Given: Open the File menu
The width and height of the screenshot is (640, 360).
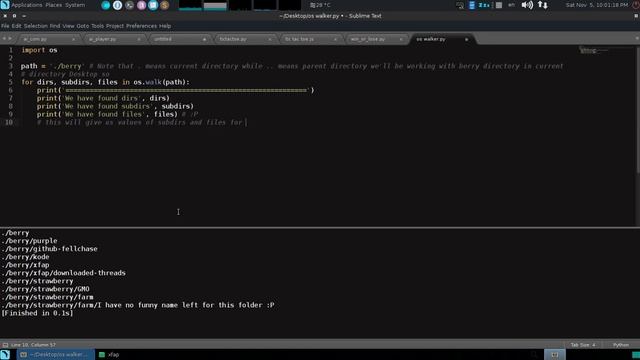Looking at the screenshot, I should 5,26.
